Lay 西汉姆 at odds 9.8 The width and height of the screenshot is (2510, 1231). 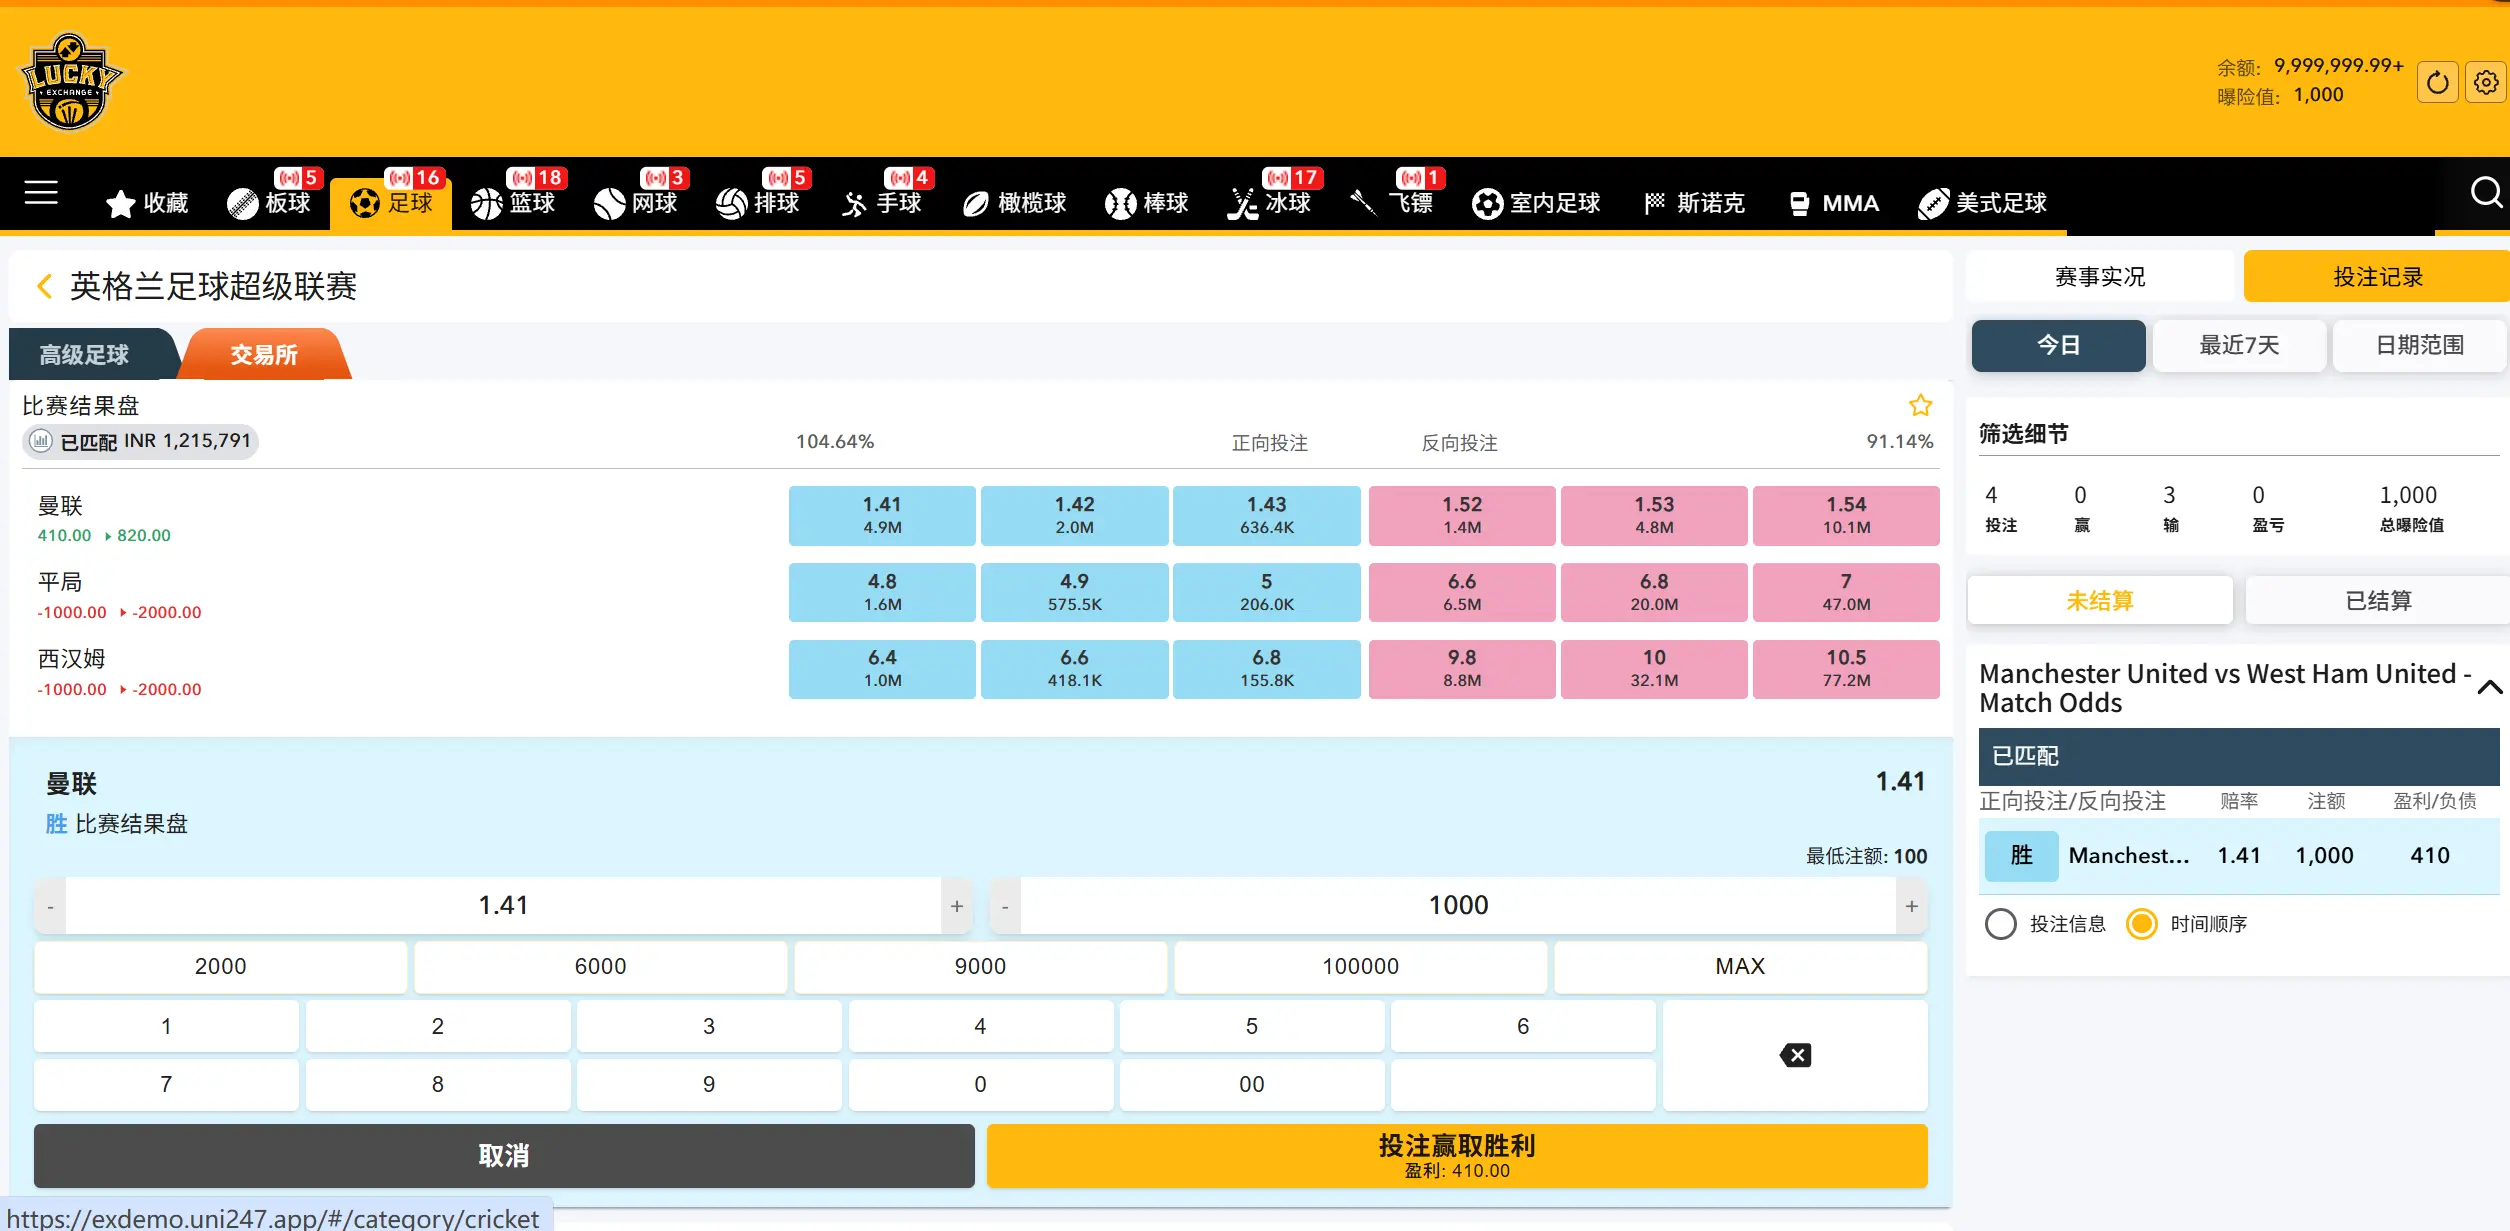coord(1462,669)
